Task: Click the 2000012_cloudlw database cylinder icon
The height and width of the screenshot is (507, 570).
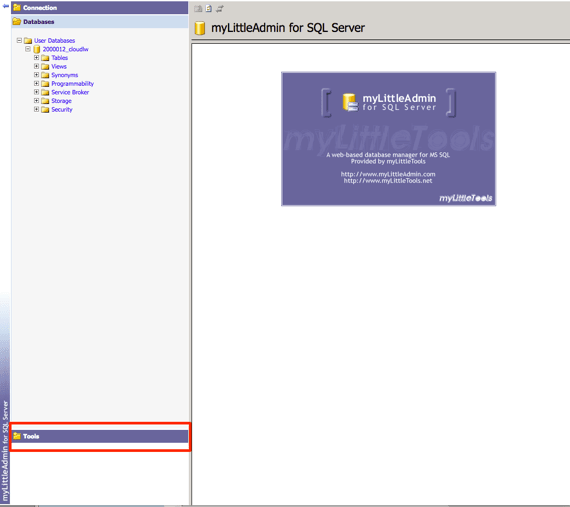Action: [x=36, y=49]
